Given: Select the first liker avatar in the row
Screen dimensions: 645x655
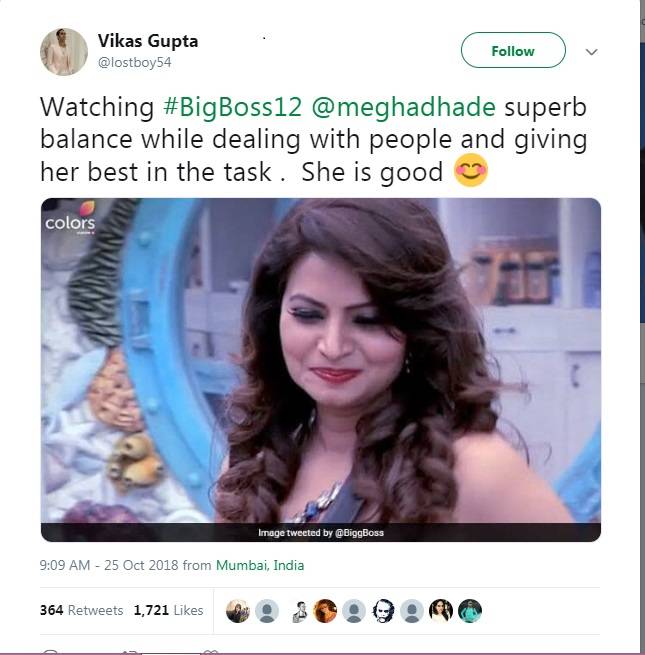Looking at the screenshot, I should 238,610.
